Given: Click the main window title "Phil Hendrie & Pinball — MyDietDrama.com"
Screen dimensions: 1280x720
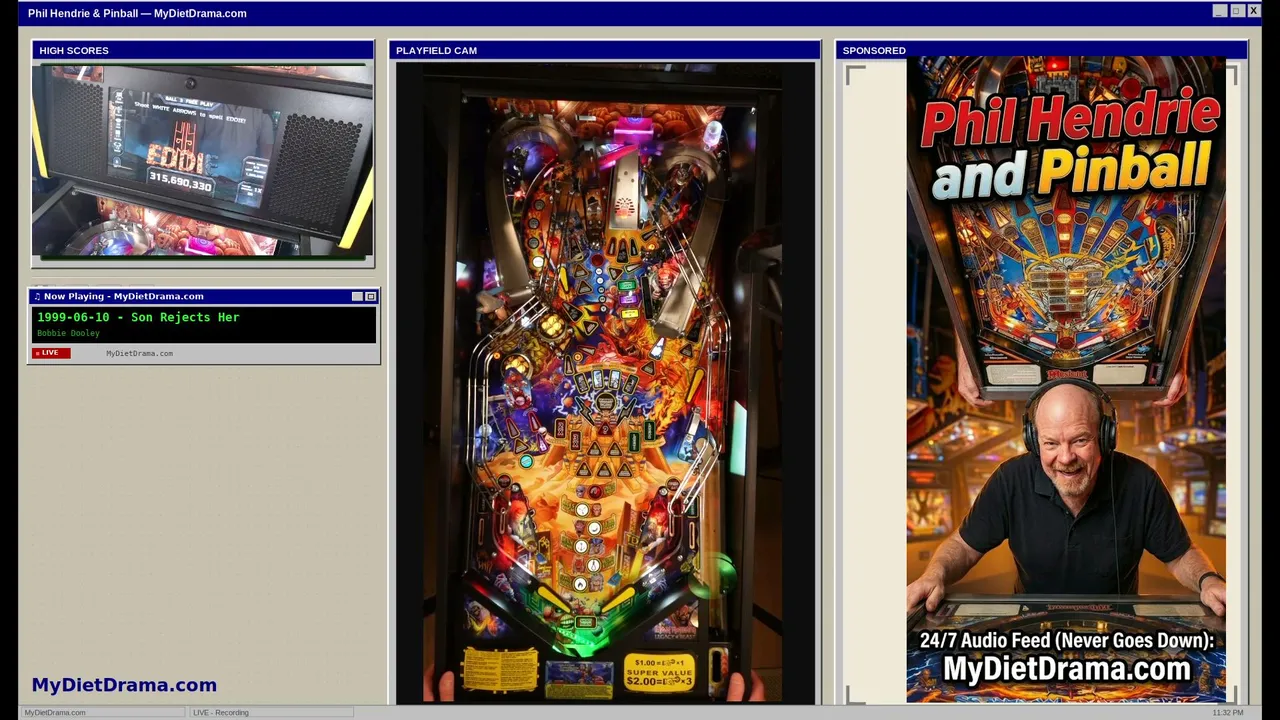Looking at the screenshot, I should pyautogui.click(x=137, y=13).
